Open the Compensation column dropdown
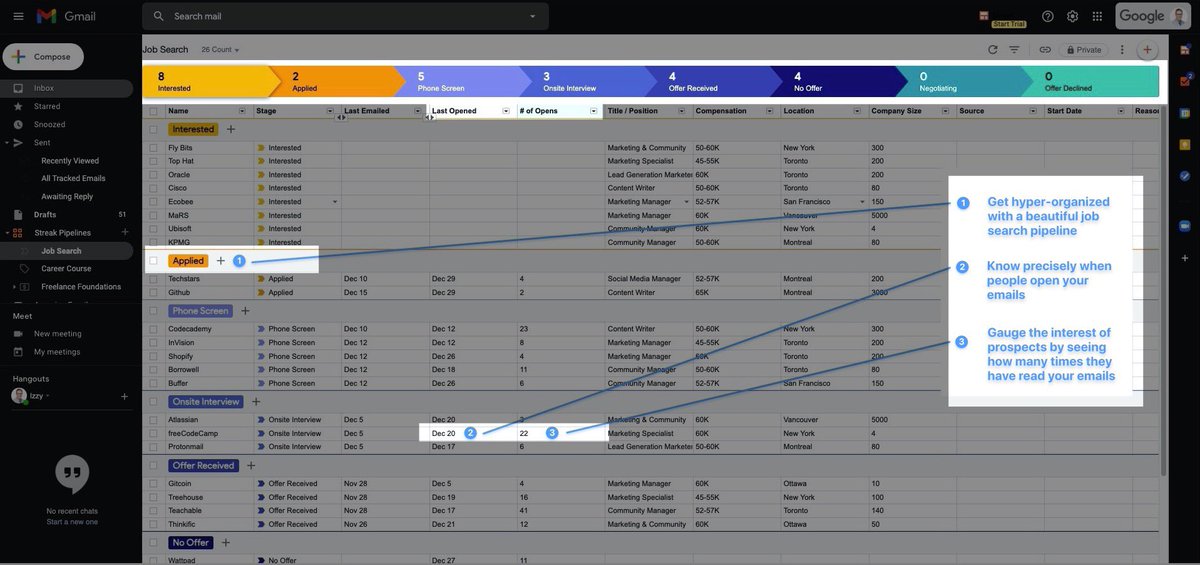 (x=770, y=111)
